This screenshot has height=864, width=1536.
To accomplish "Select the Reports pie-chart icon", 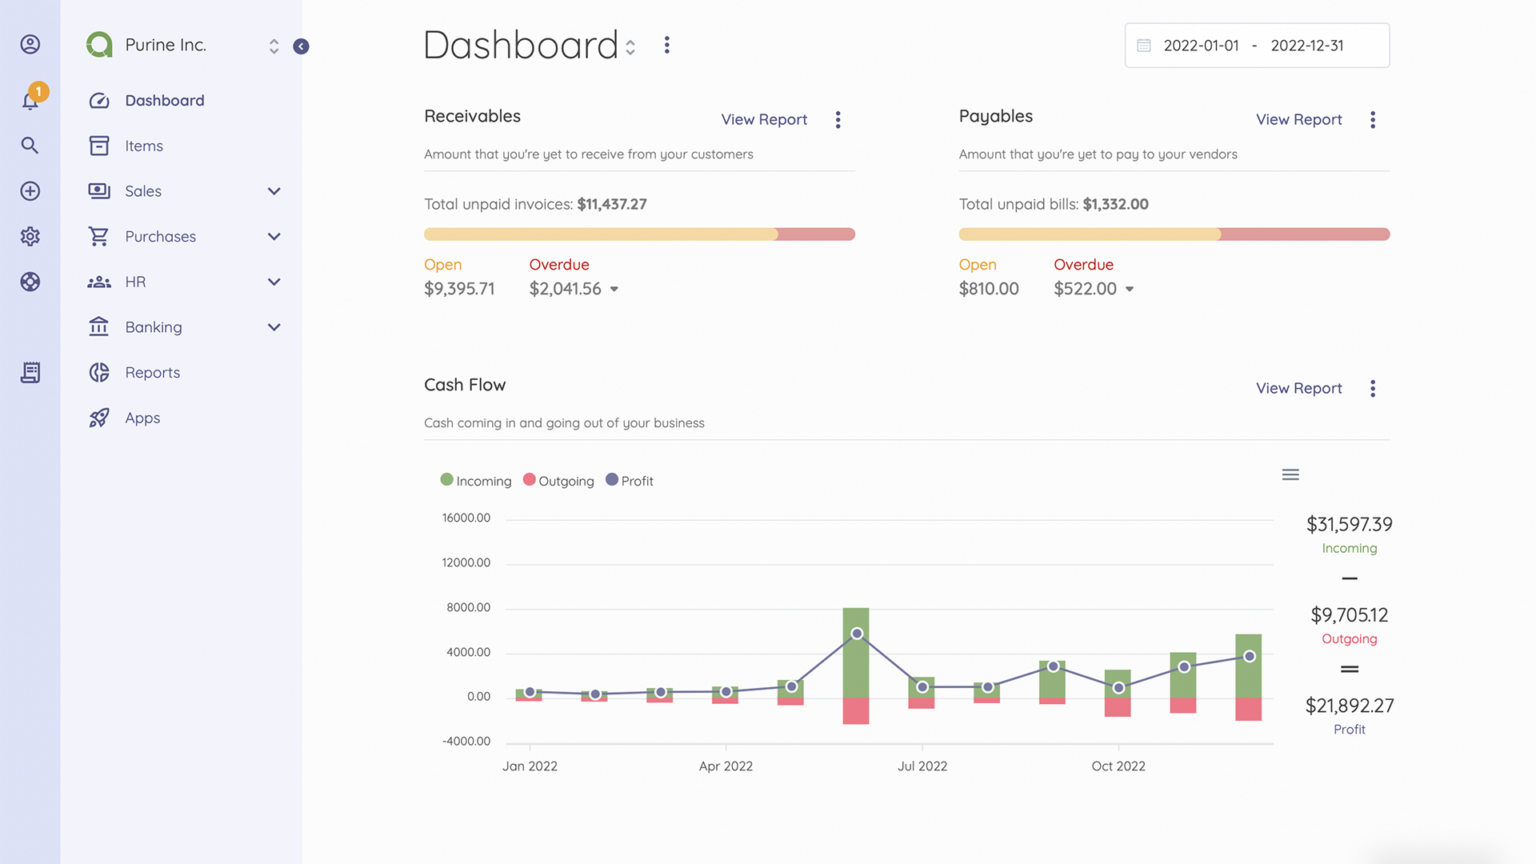I will (99, 372).
